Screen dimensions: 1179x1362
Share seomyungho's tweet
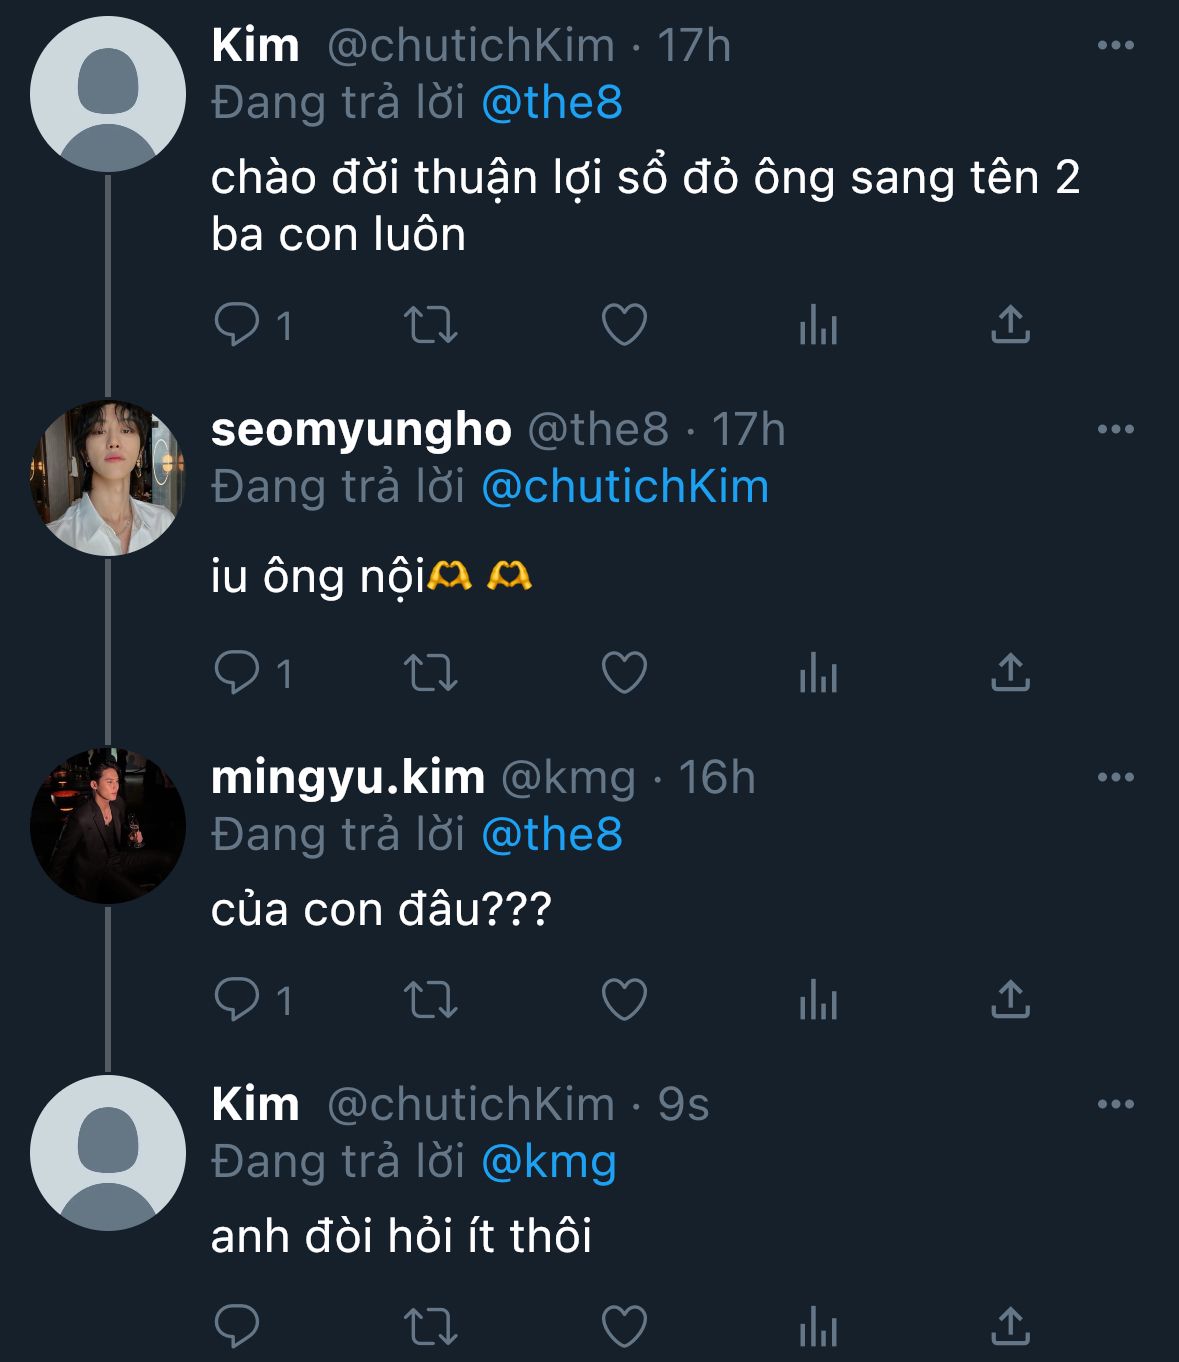(x=1010, y=672)
